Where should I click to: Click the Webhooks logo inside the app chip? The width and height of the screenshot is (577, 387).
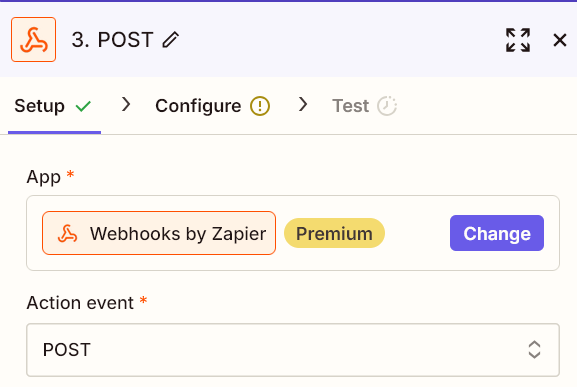[67, 233]
